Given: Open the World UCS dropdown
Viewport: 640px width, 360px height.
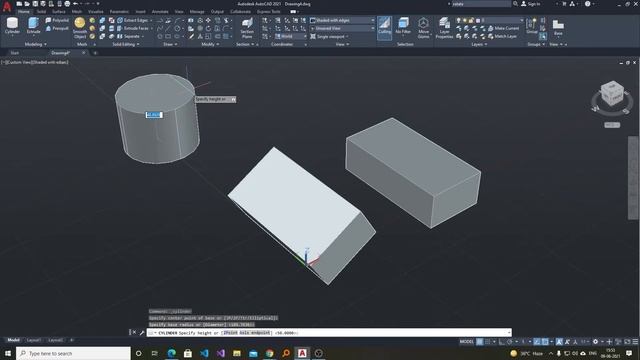Looking at the screenshot, I should pyautogui.click(x=291, y=36).
